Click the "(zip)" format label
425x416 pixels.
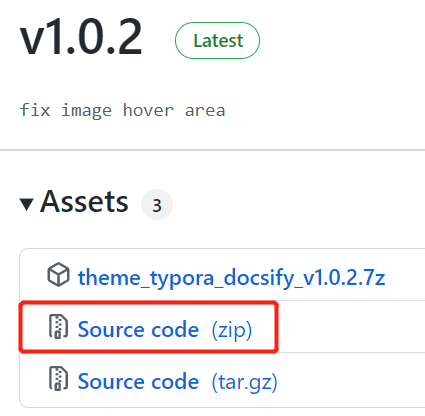[232, 330]
